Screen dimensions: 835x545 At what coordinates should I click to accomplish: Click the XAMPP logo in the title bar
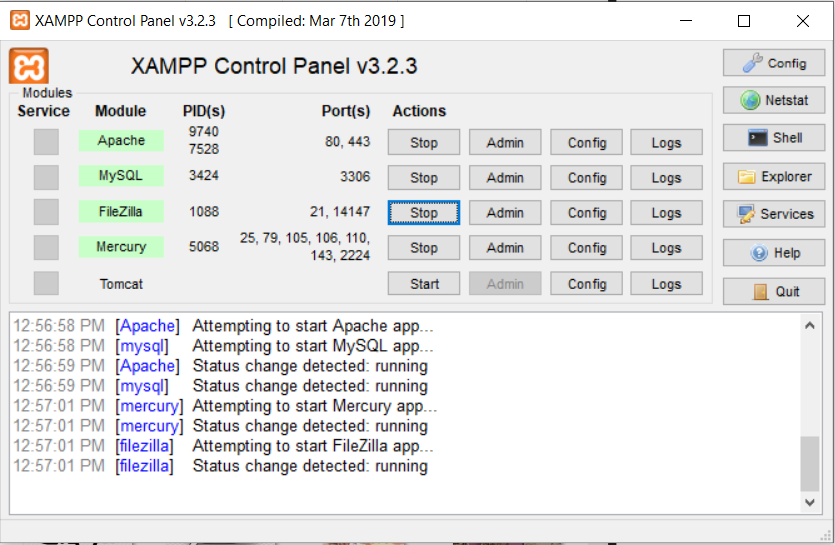20,20
